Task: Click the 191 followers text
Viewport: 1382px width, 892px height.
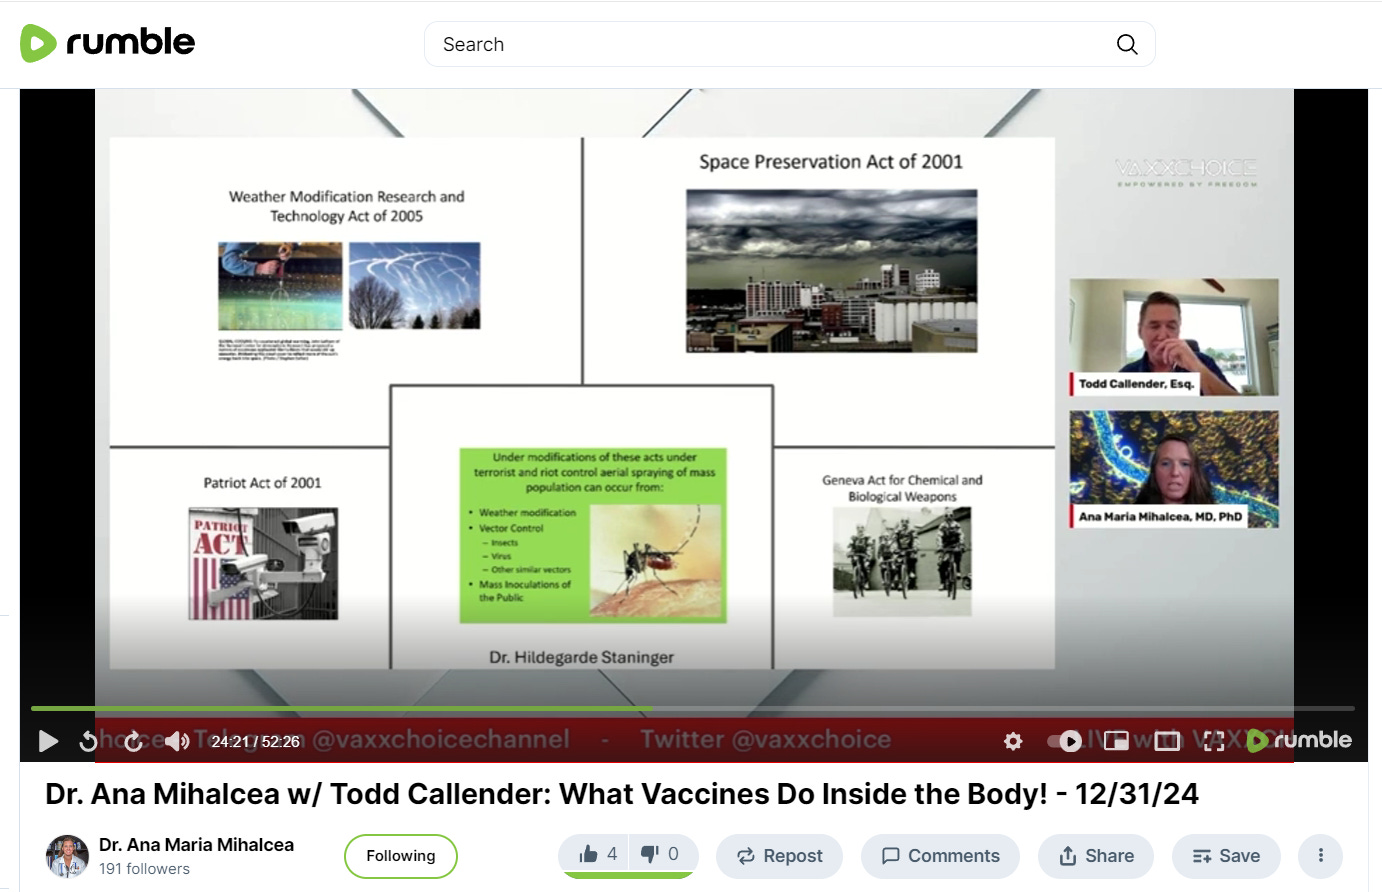Action: pyautogui.click(x=144, y=869)
